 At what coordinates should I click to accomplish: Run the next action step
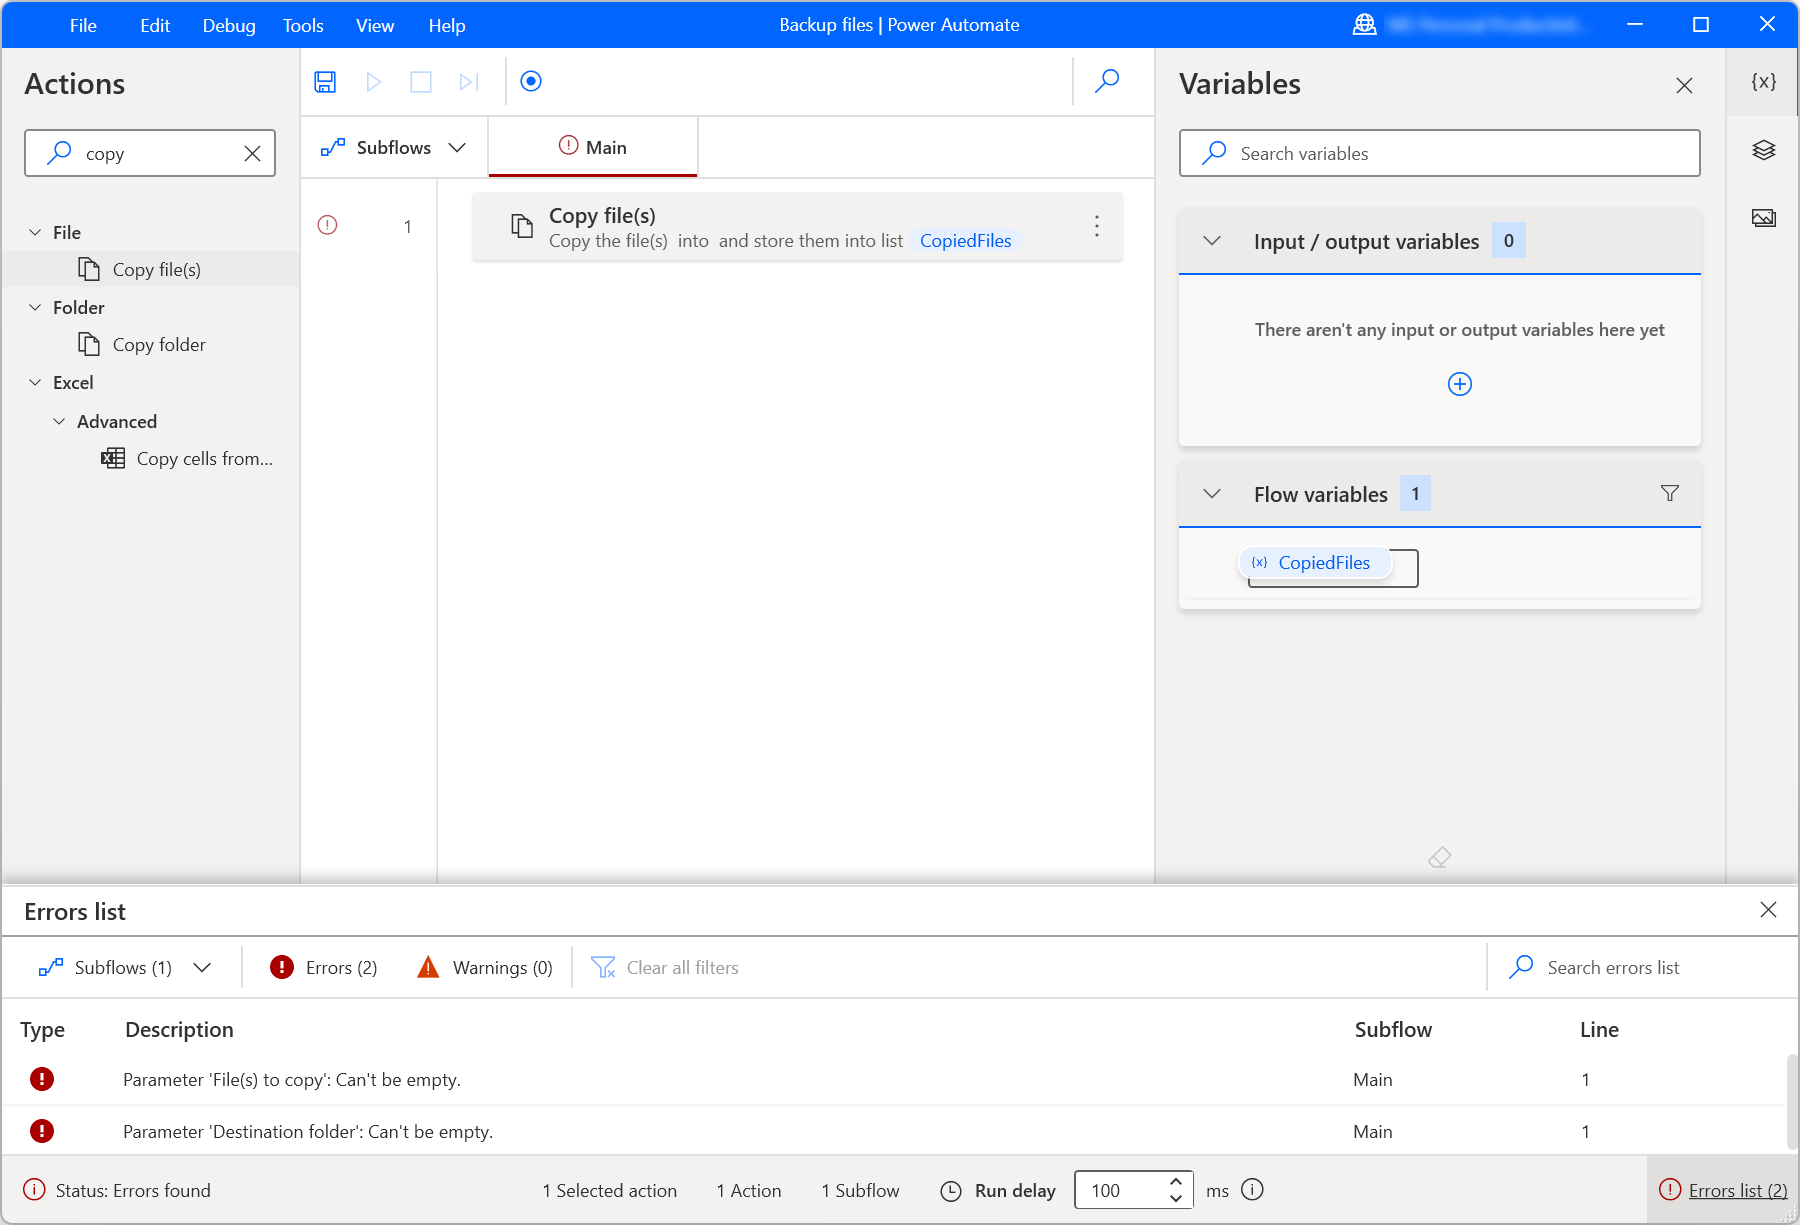click(467, 82)
